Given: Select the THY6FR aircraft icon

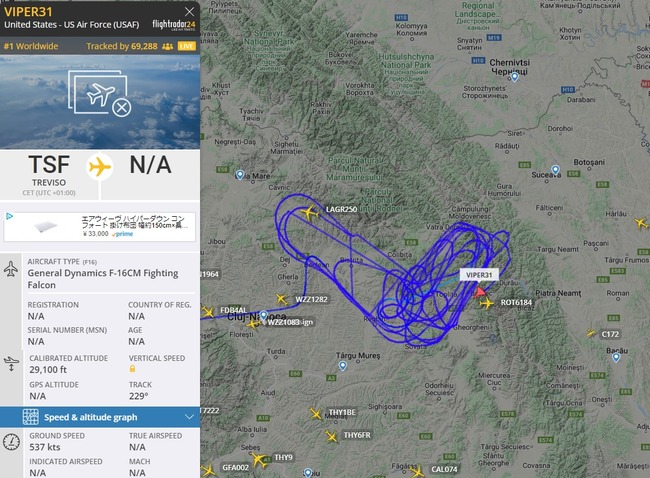Looking at the screenshot, I should (x=331, y=436).
